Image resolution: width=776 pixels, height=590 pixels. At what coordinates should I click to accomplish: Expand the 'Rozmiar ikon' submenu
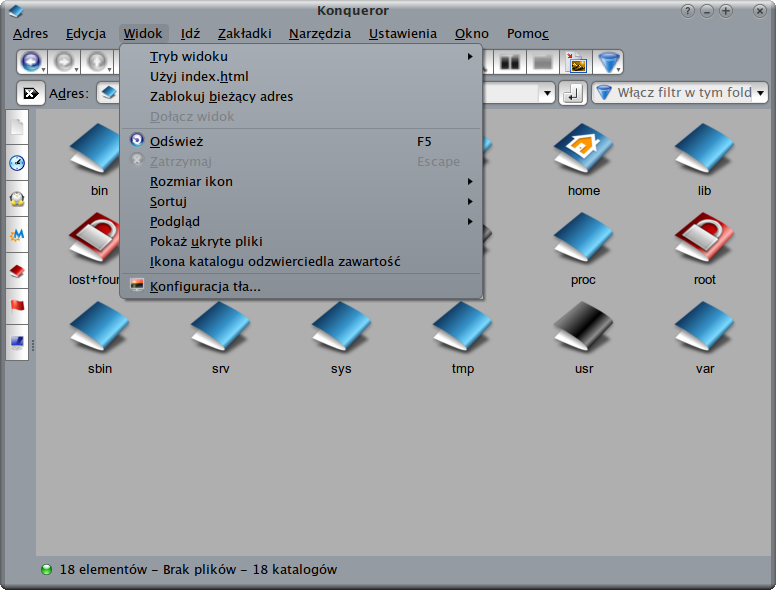click(x=301, y=182)
